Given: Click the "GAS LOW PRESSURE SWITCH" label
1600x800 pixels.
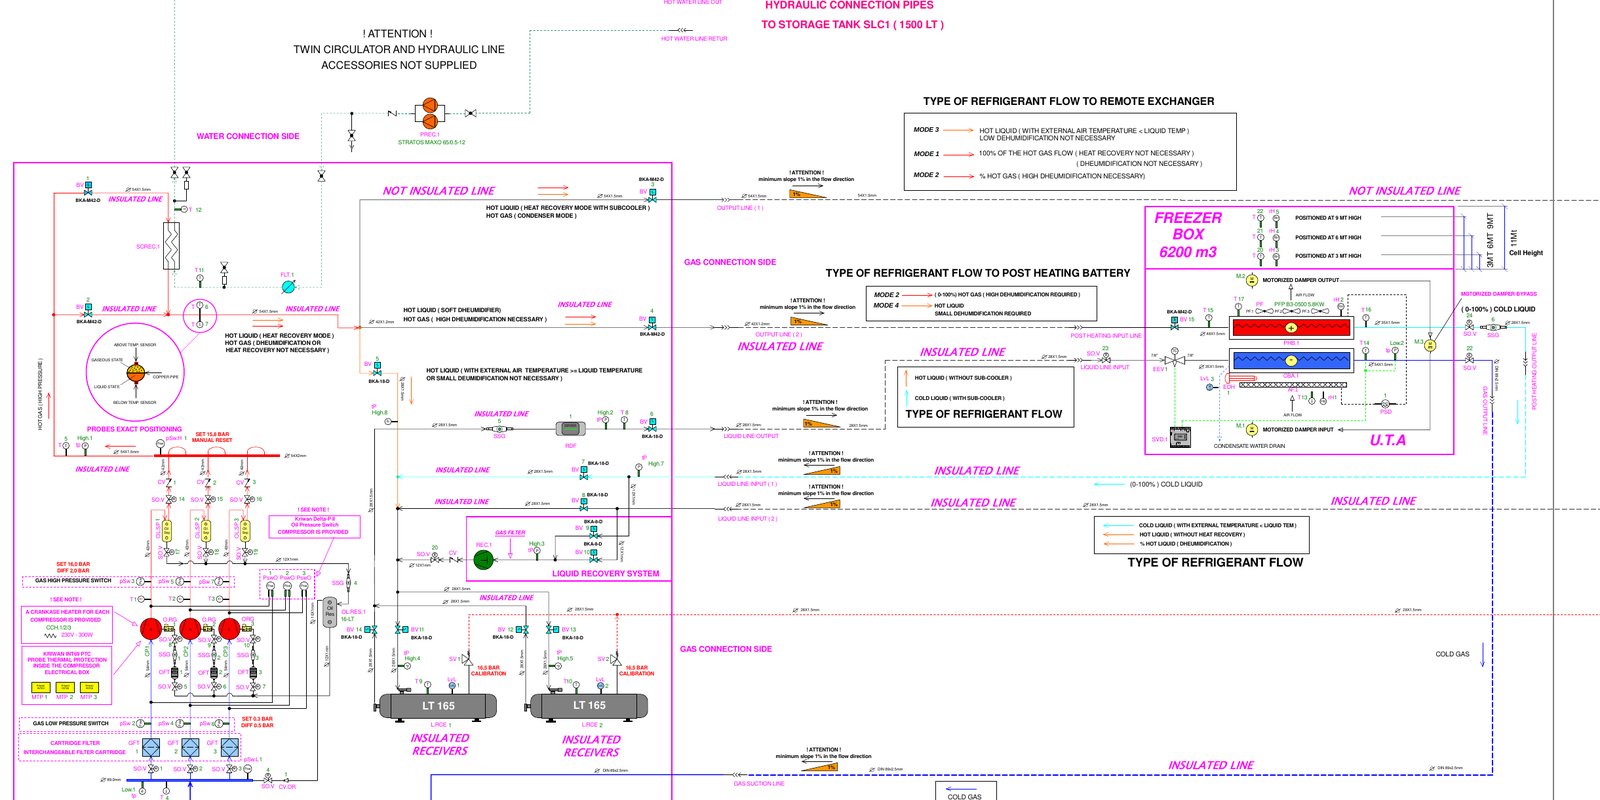Looking at the screenshot, I should [70, 723].
